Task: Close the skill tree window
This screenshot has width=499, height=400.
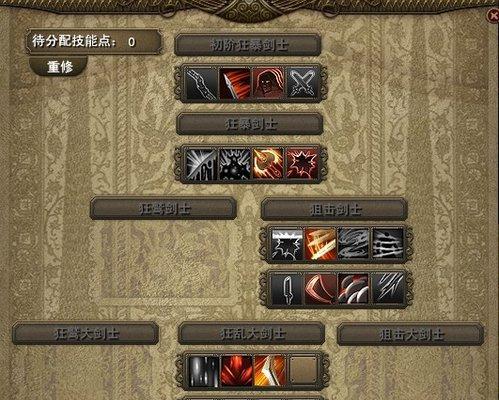Action: tap(493, 16)
